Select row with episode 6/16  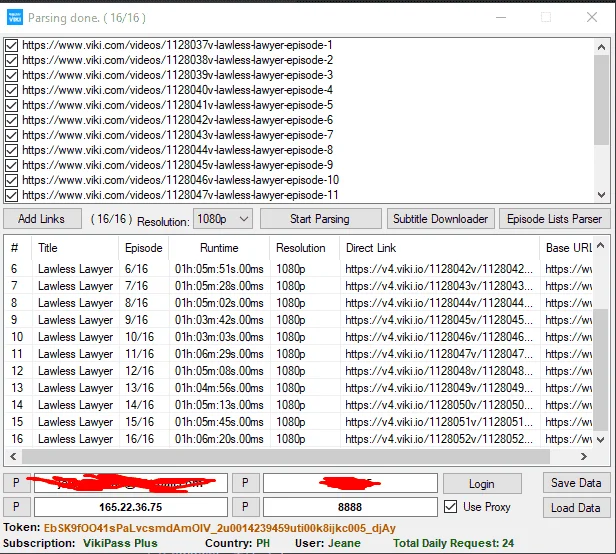(x=299, y=269)
